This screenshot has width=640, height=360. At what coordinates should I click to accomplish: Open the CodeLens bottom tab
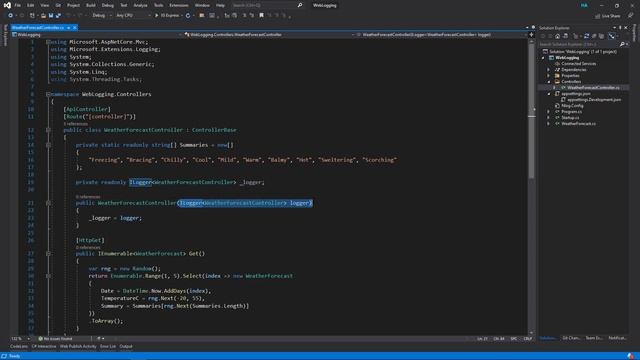[x=19, y=347]
